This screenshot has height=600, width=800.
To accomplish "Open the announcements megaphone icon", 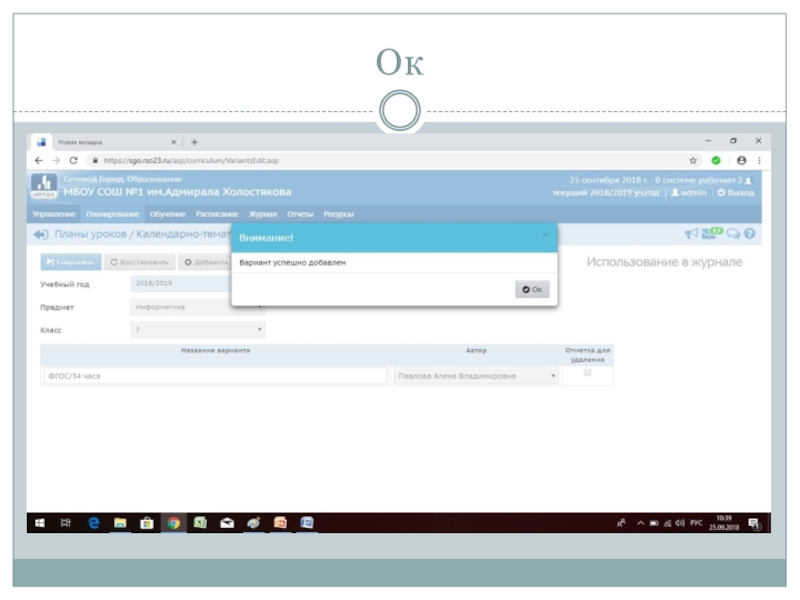I will click(x=691, y=234).
